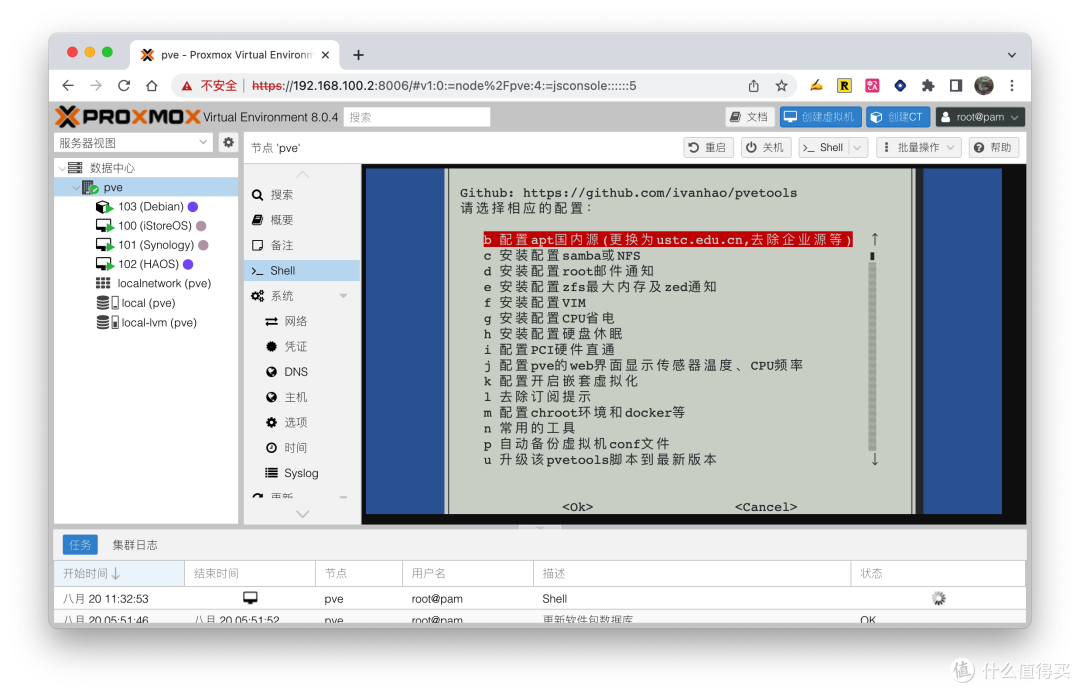Image resolution: width=1080 pixels, height=693 pixels.
Task: Click the 关机 shutdown button
Action: coord(766,147)
